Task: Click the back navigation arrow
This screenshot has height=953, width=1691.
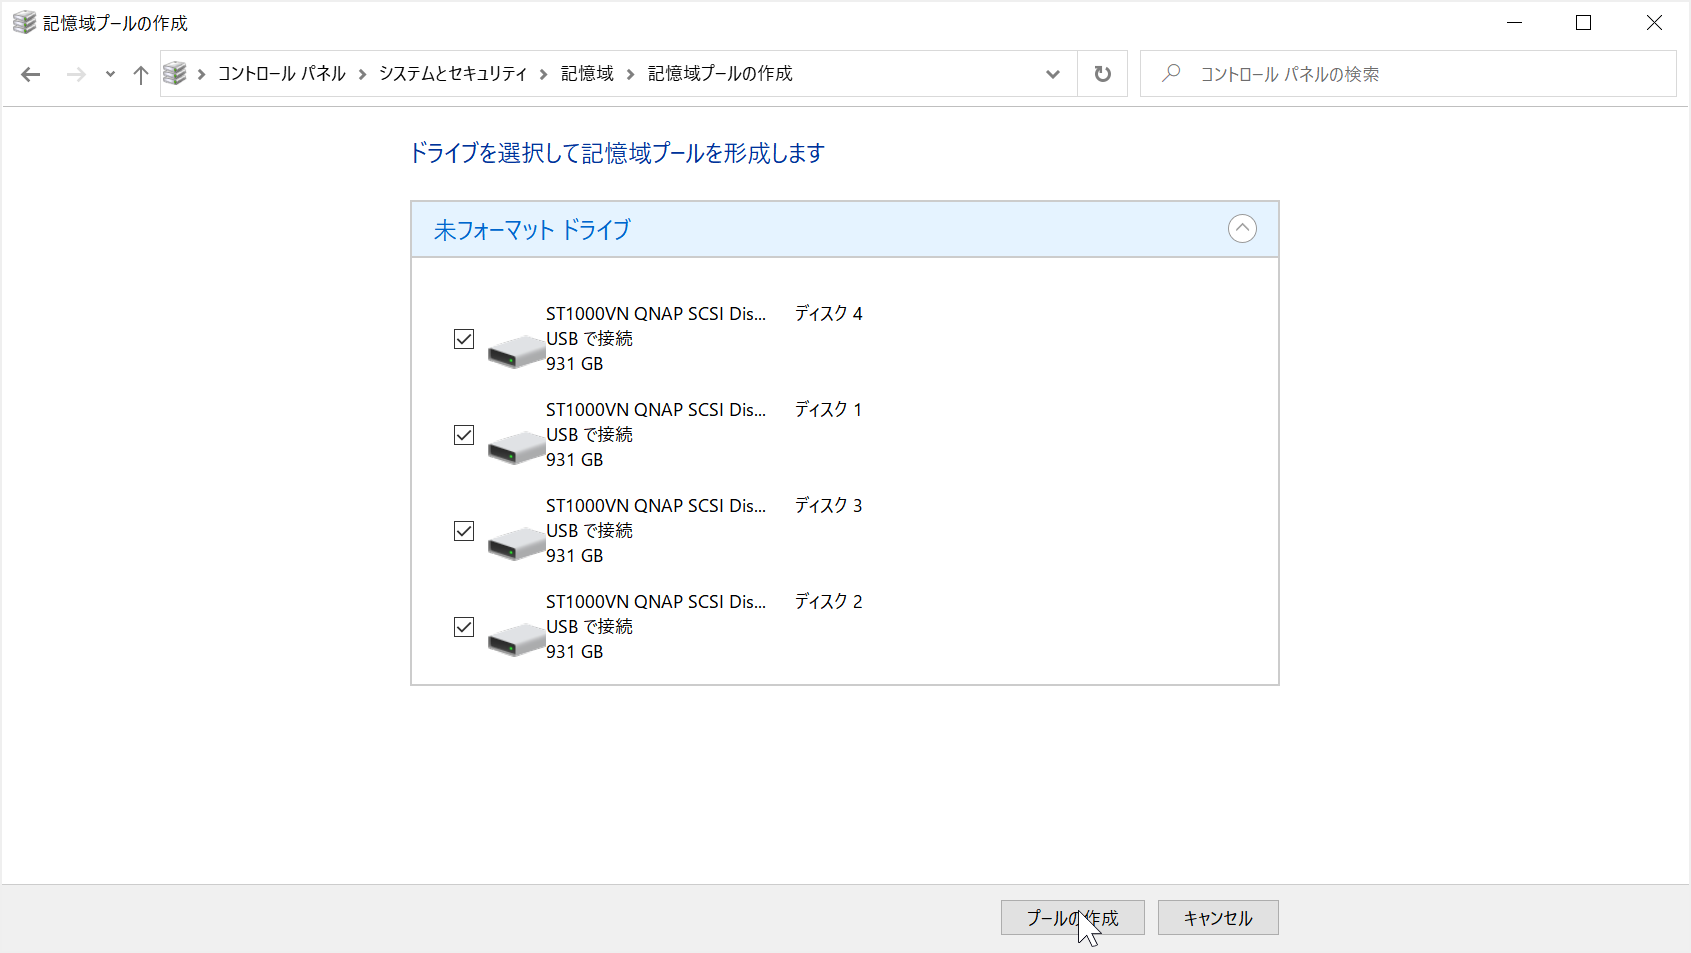Action: [x=30, y=73]
